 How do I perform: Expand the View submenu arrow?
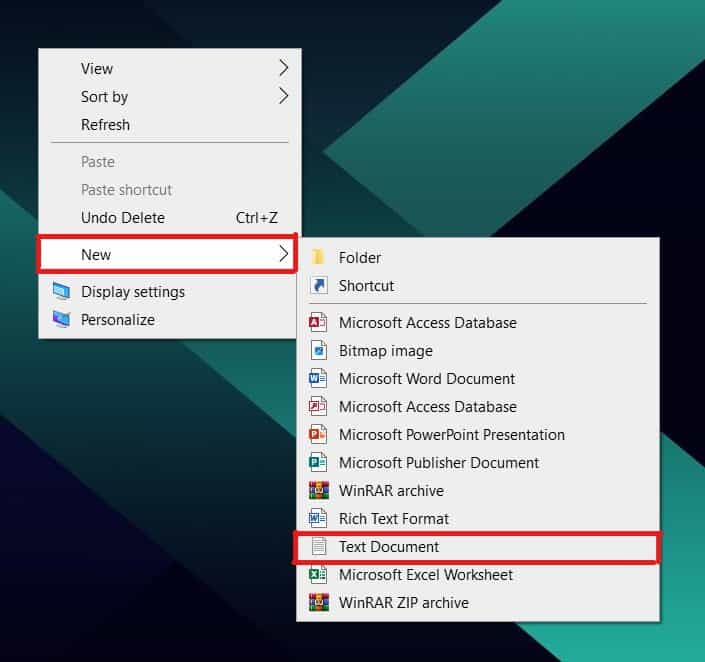click(x=283, y=68)
